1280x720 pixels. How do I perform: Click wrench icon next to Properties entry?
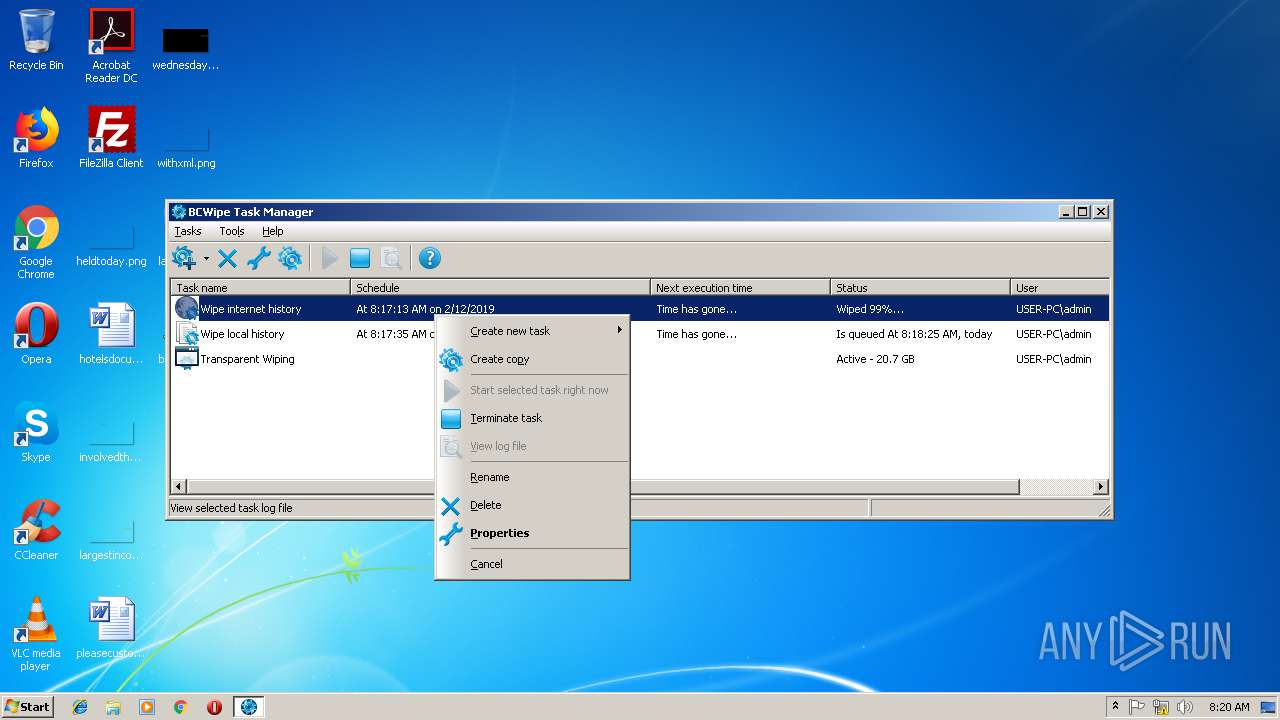coord(451,534)
